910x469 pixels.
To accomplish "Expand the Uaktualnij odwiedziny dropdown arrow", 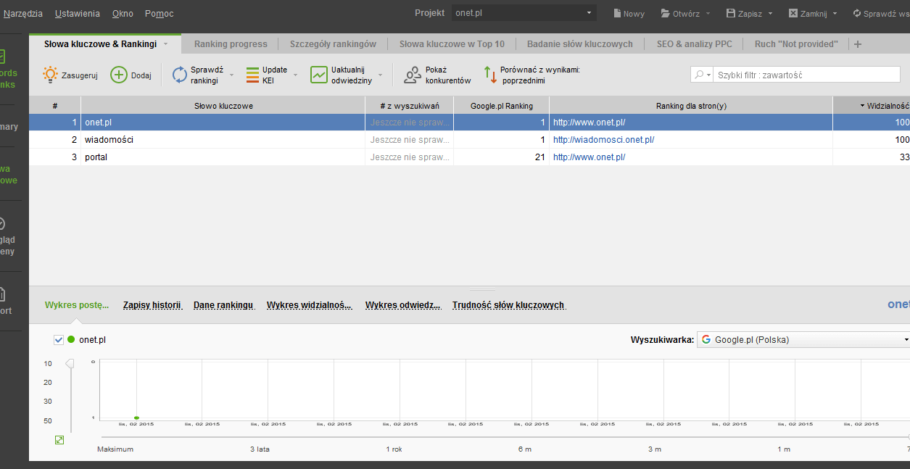I will tap(381, 75).
